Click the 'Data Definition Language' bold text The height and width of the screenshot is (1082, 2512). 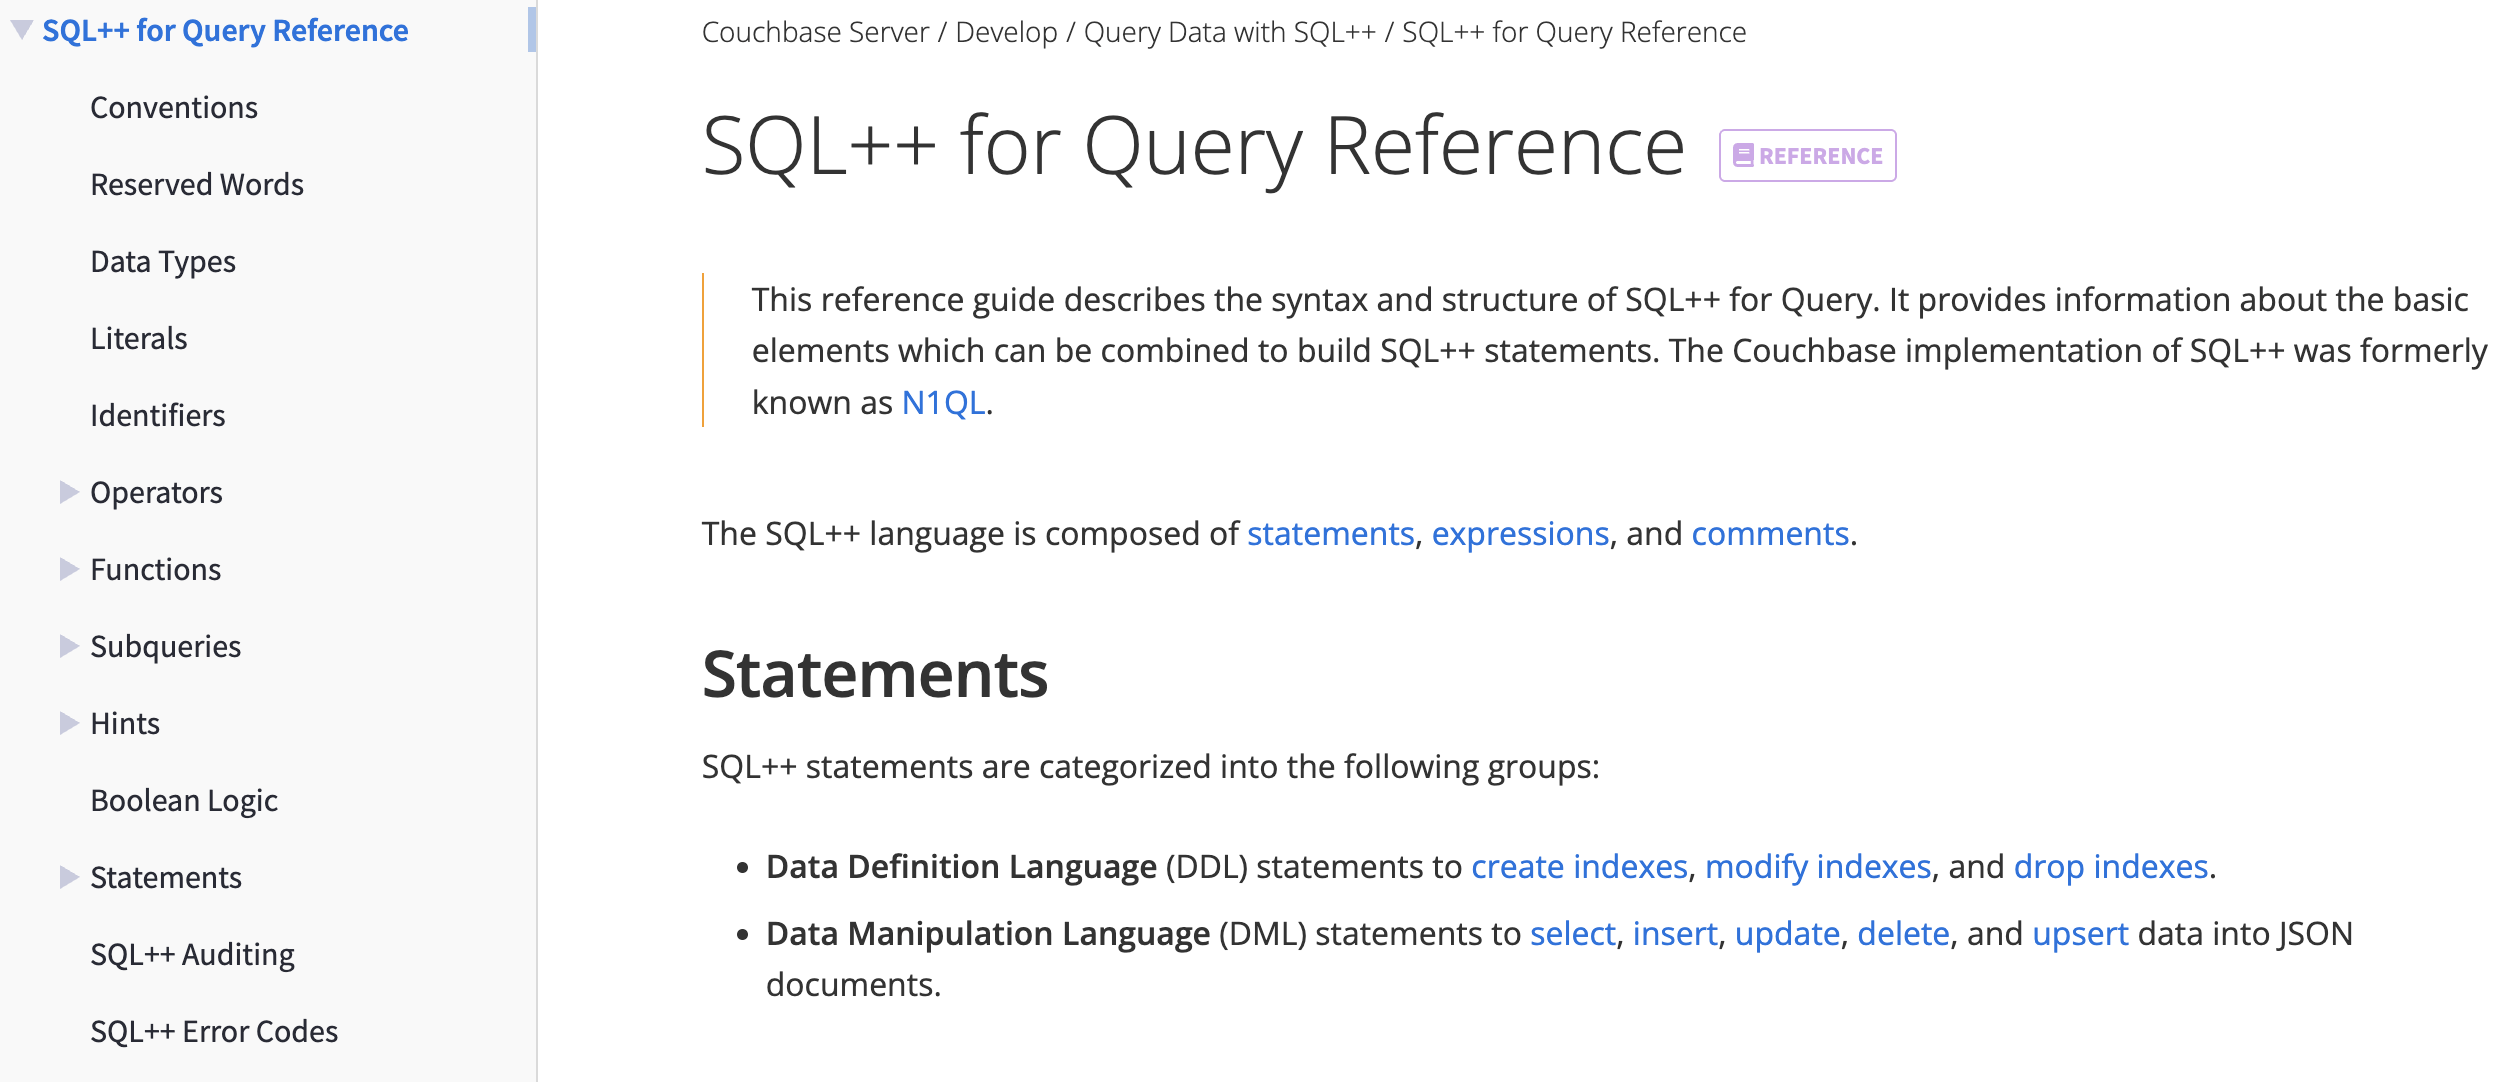962,867
